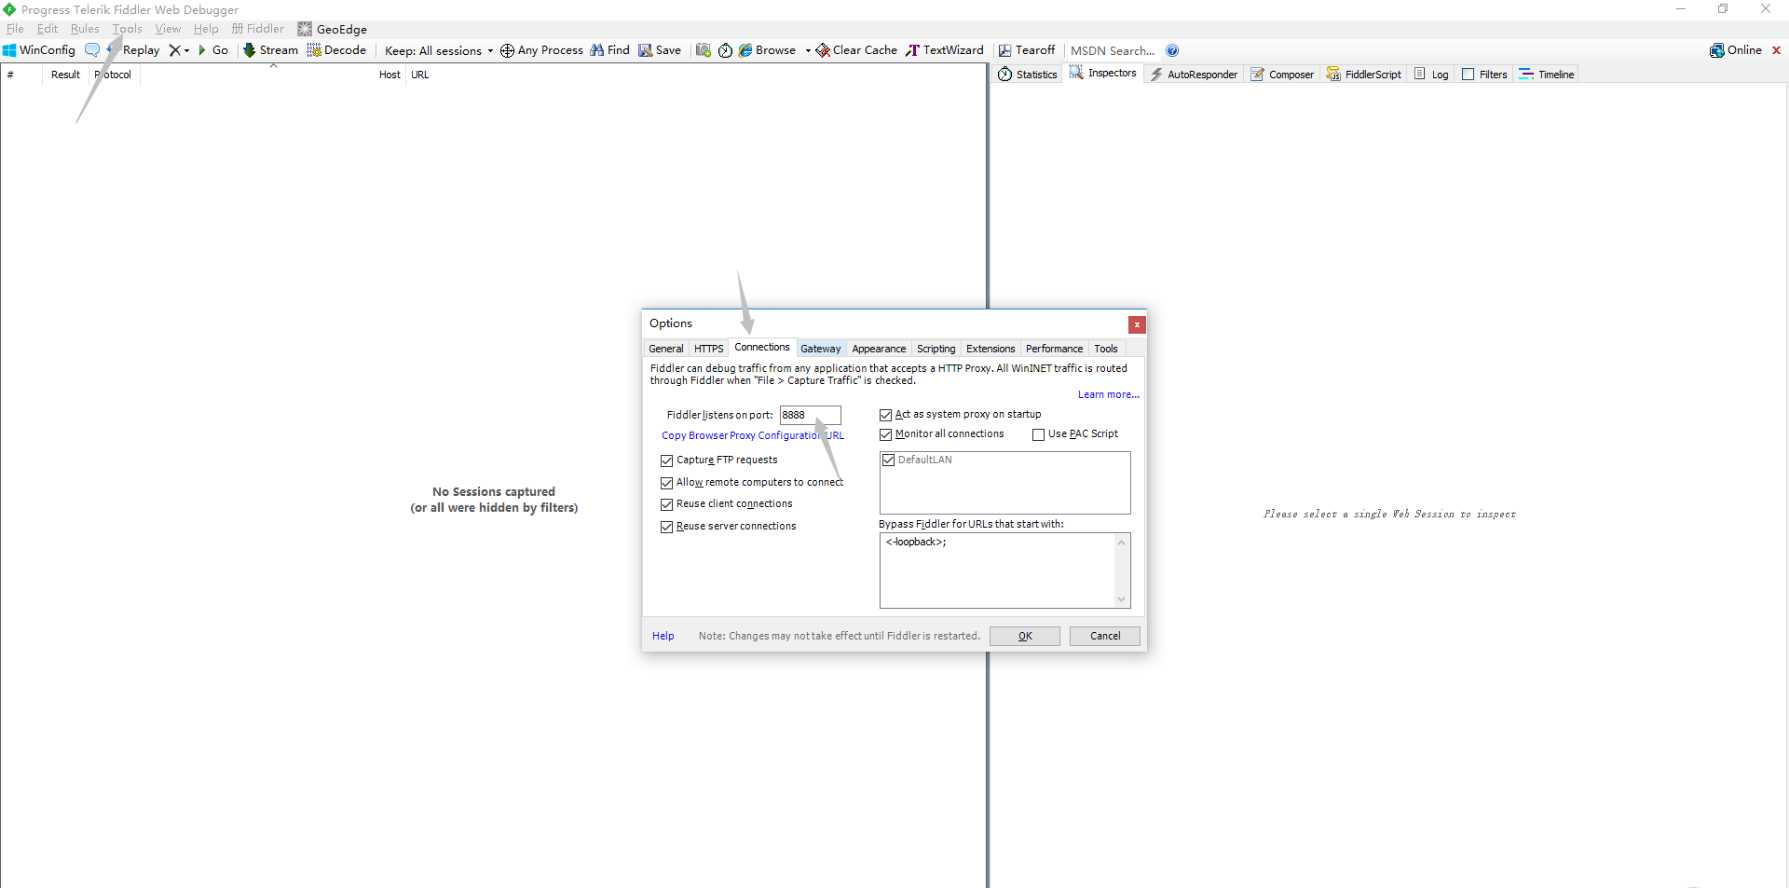
Task: Switch to the Inspectors tab
Action: point(1103,73)
